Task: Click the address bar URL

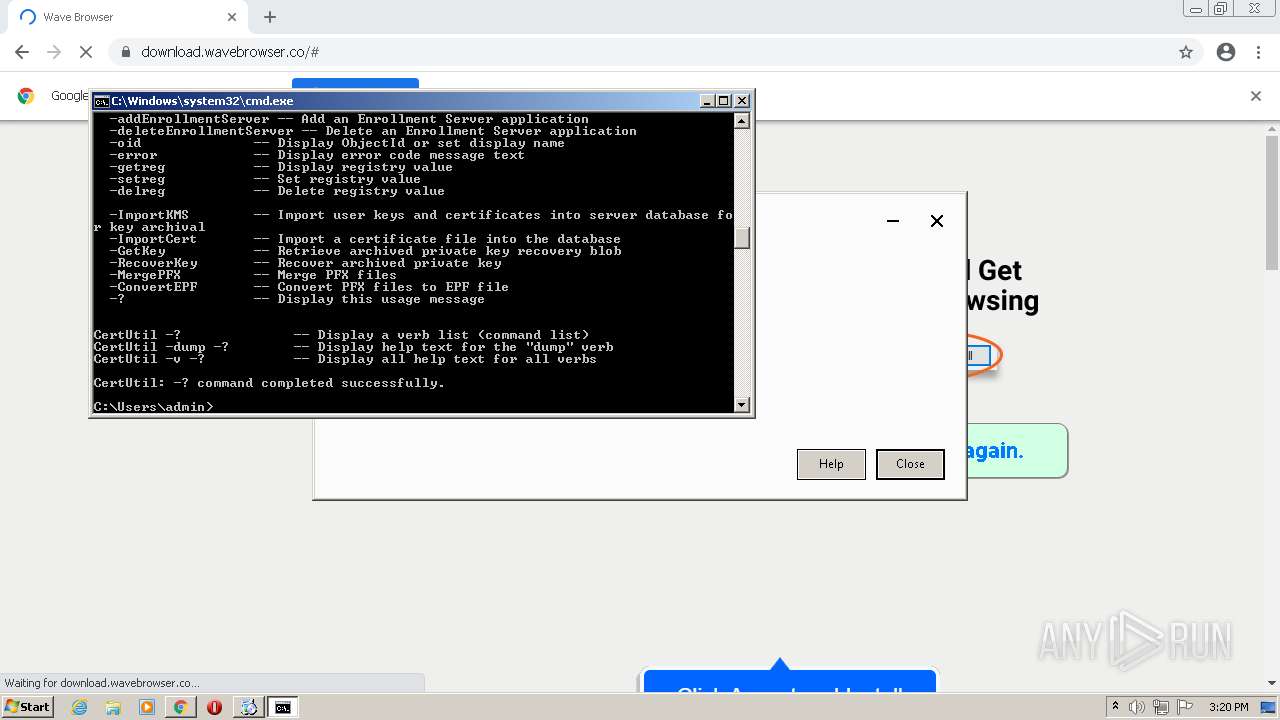Action: tap(230, 52)
